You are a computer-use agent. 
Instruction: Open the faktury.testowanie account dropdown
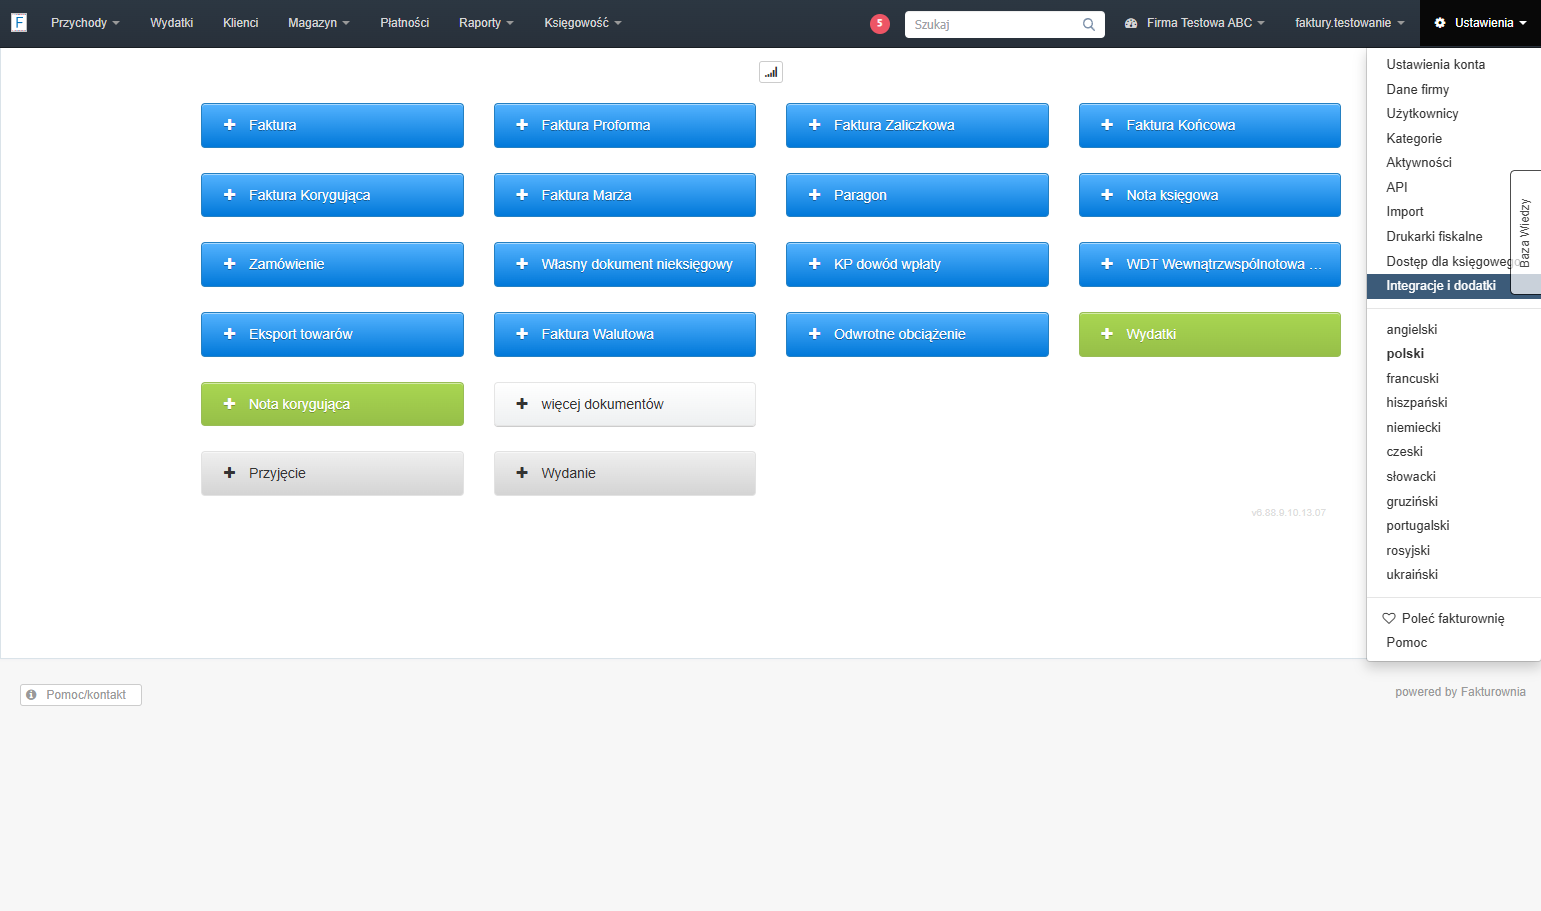(x=1350, y=23)
